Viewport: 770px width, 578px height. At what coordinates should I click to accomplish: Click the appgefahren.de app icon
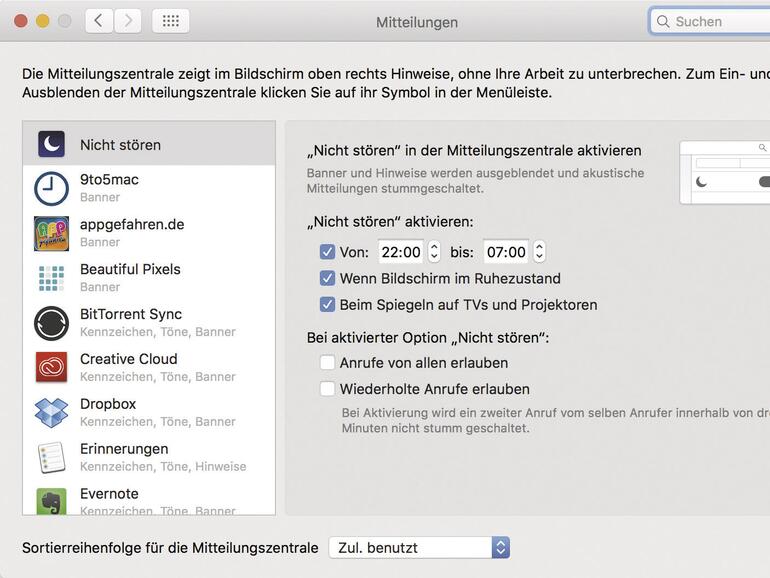[x=51, y=233]
